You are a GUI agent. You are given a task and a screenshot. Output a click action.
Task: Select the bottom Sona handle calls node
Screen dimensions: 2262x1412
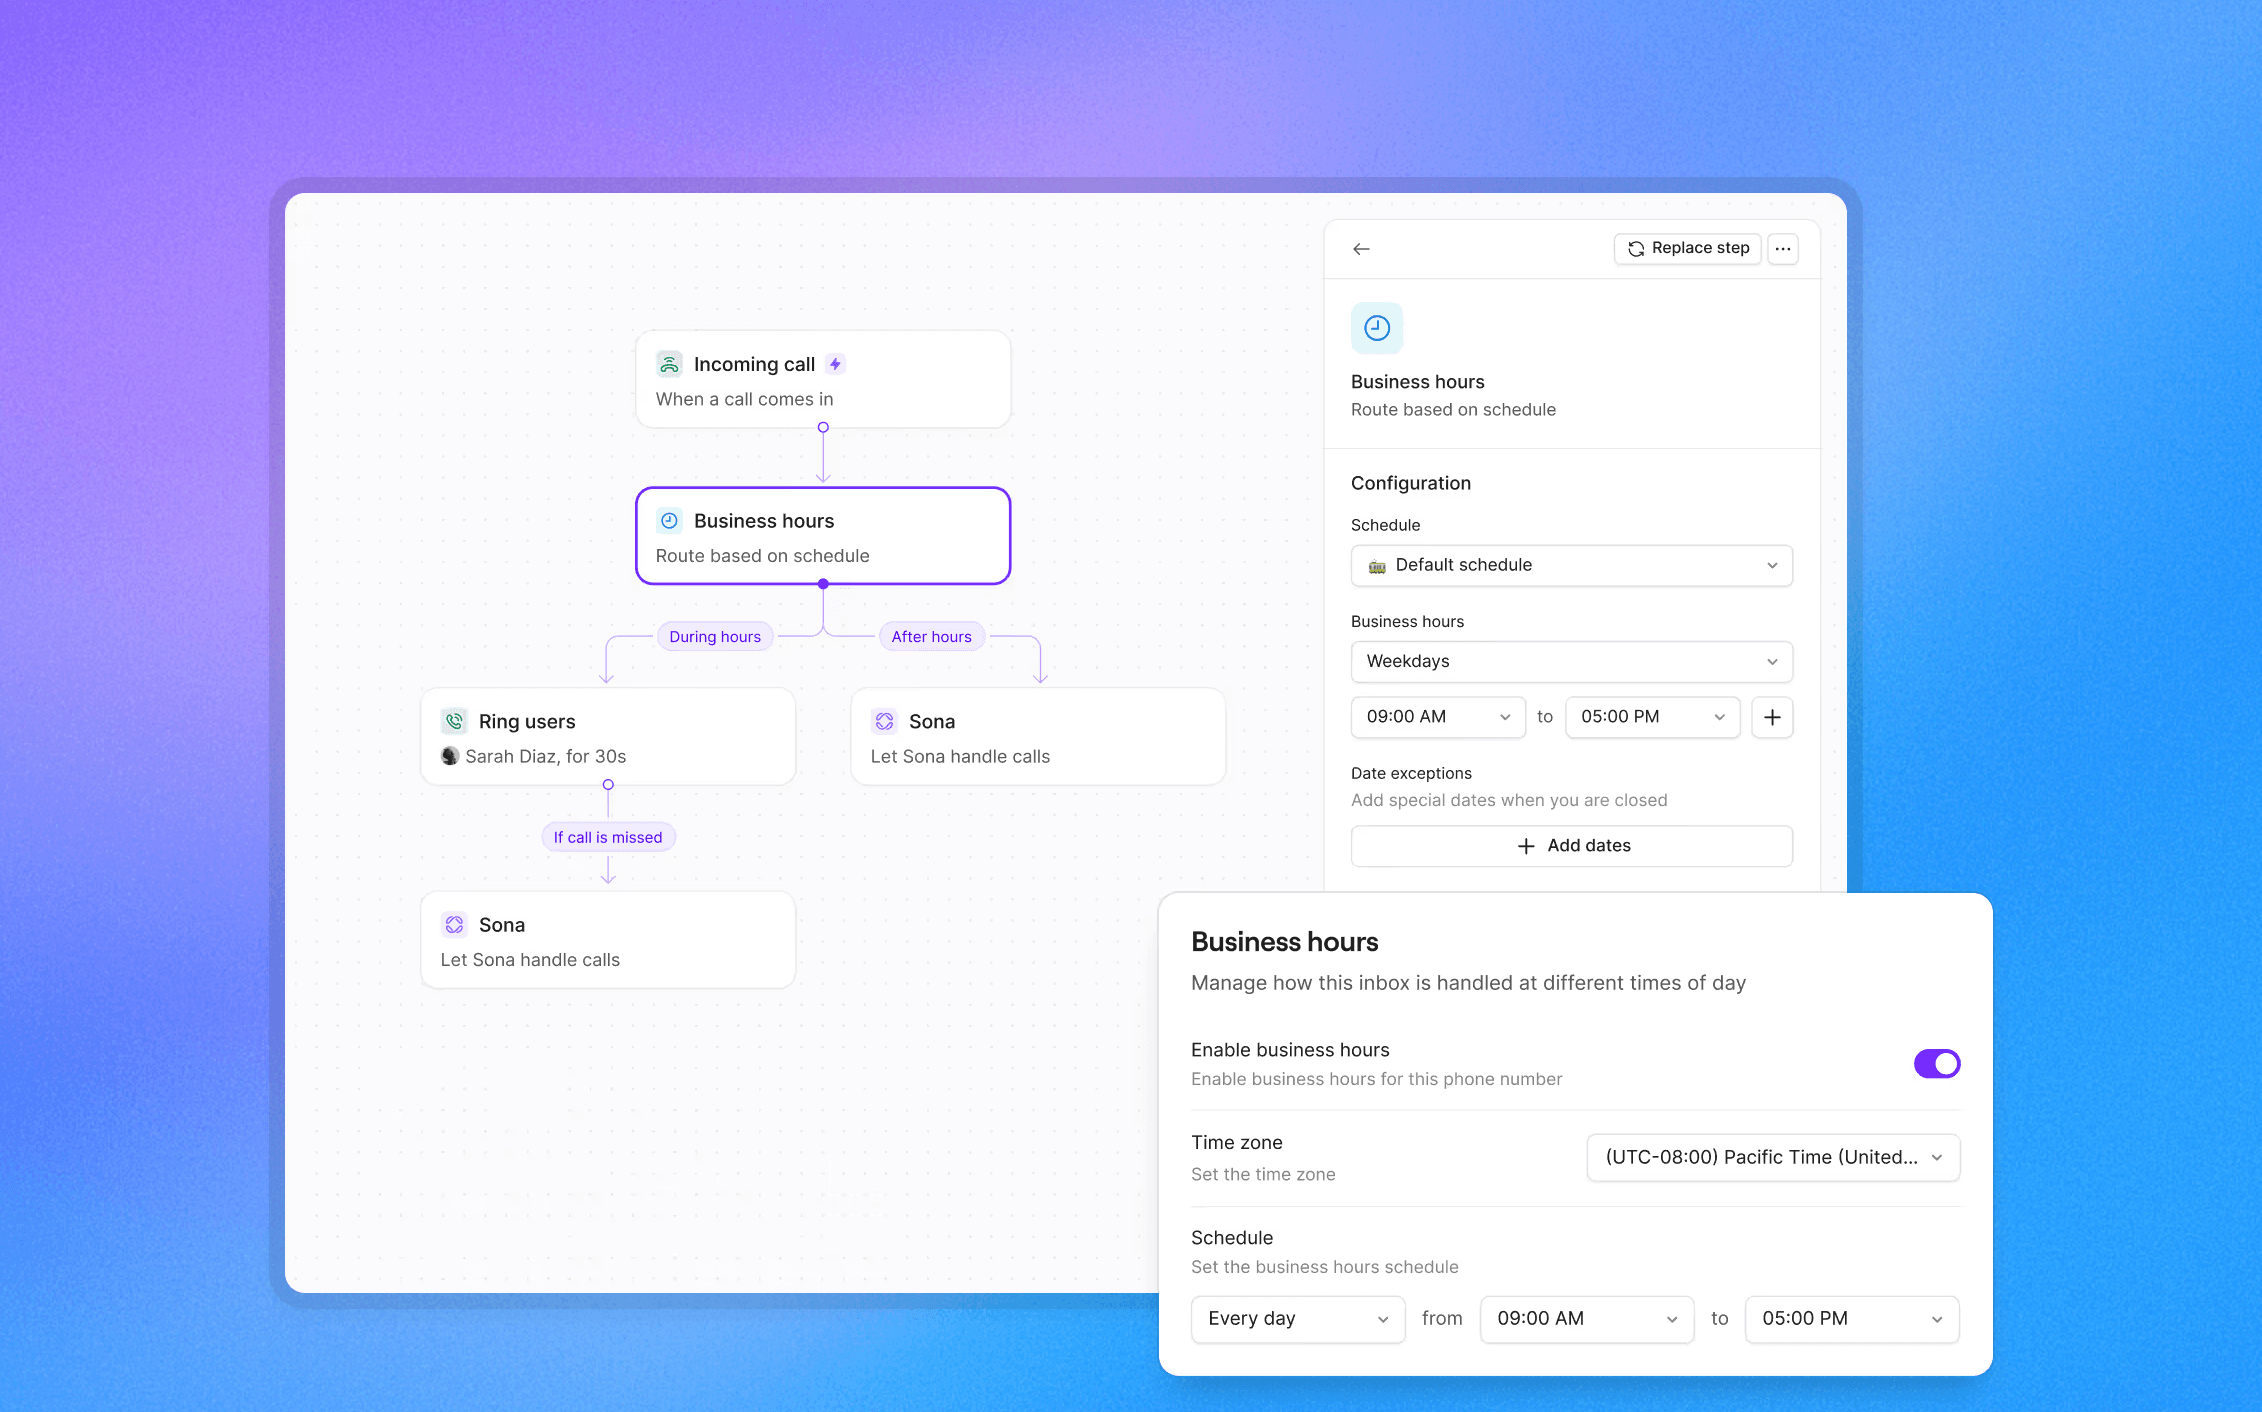click(x=607, y=940)
